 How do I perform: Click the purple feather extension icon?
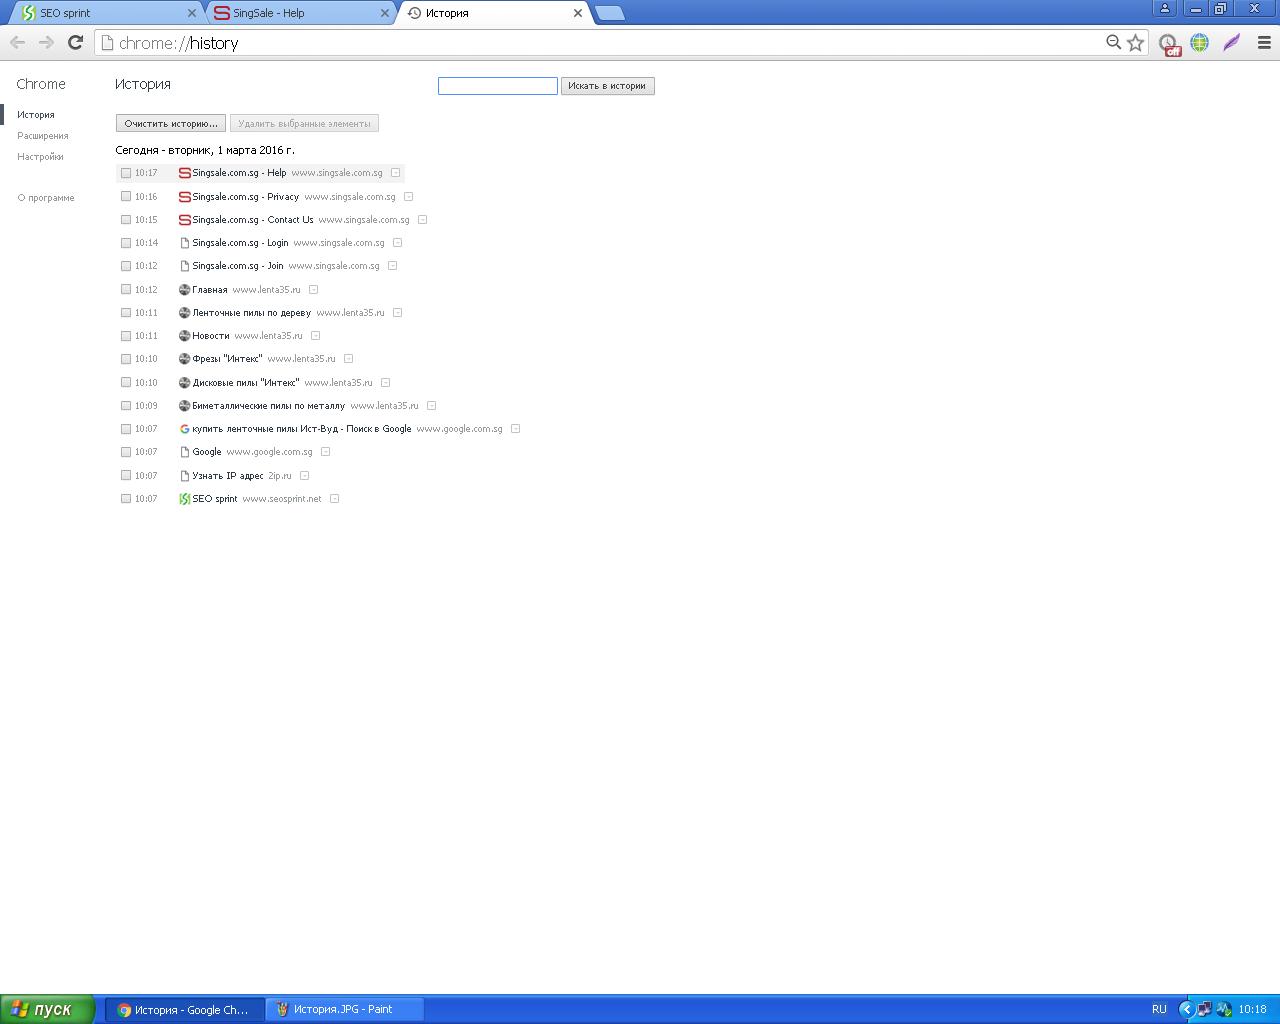[x=1231, y=43]
